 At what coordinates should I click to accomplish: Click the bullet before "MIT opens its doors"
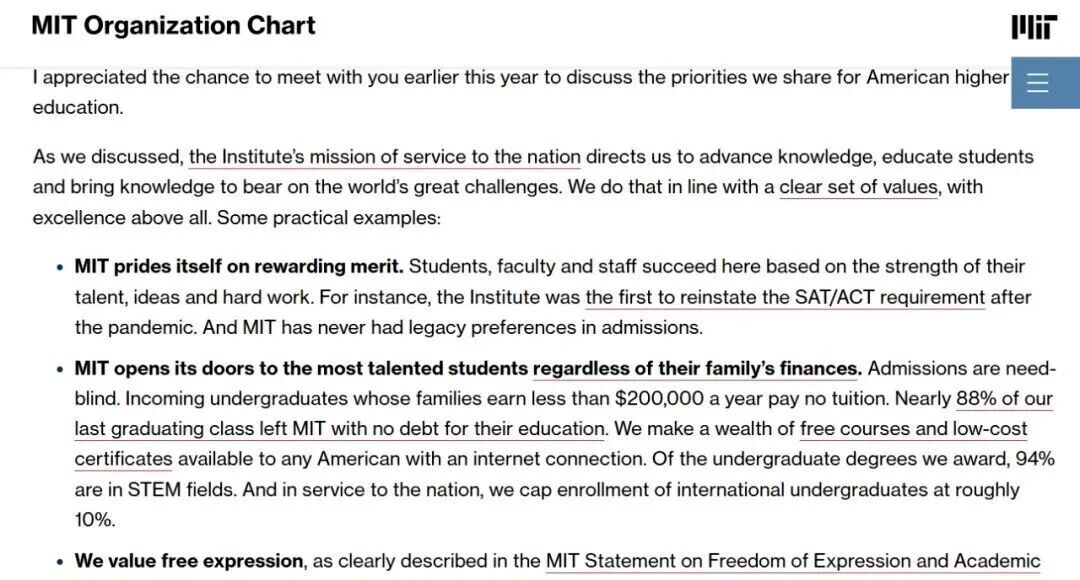[56, 368]
